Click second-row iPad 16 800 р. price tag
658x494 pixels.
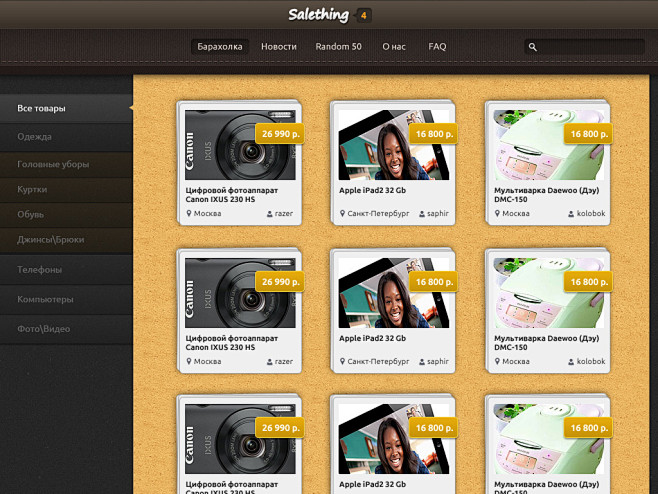coord(434,282)
